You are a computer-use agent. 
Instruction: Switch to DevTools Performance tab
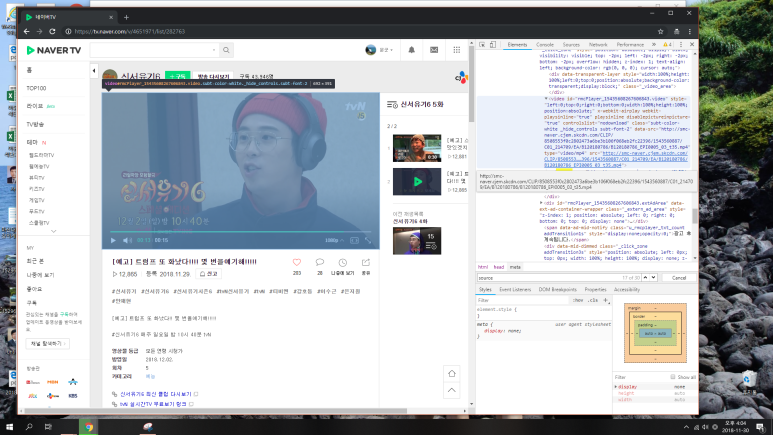pyautogui.click(x=630, y=44)
